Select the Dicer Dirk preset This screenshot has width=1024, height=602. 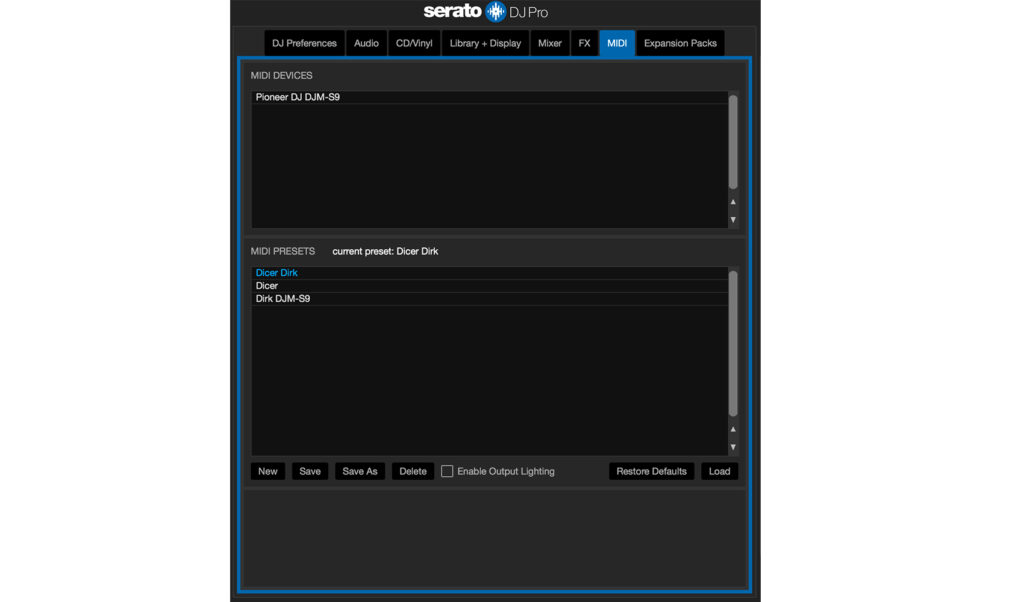tap(276, 272)
